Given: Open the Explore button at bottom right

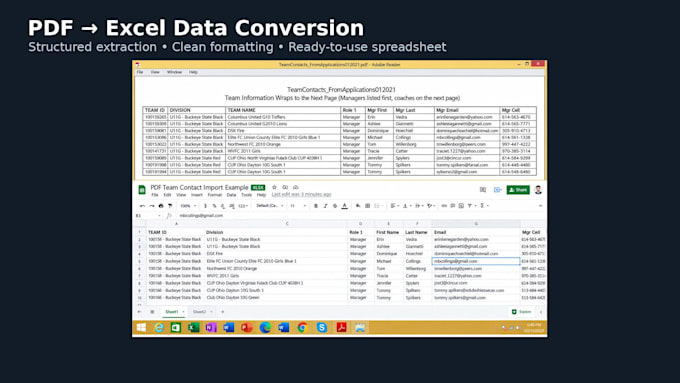Looking at the screenshot, I should click(522, 312).
